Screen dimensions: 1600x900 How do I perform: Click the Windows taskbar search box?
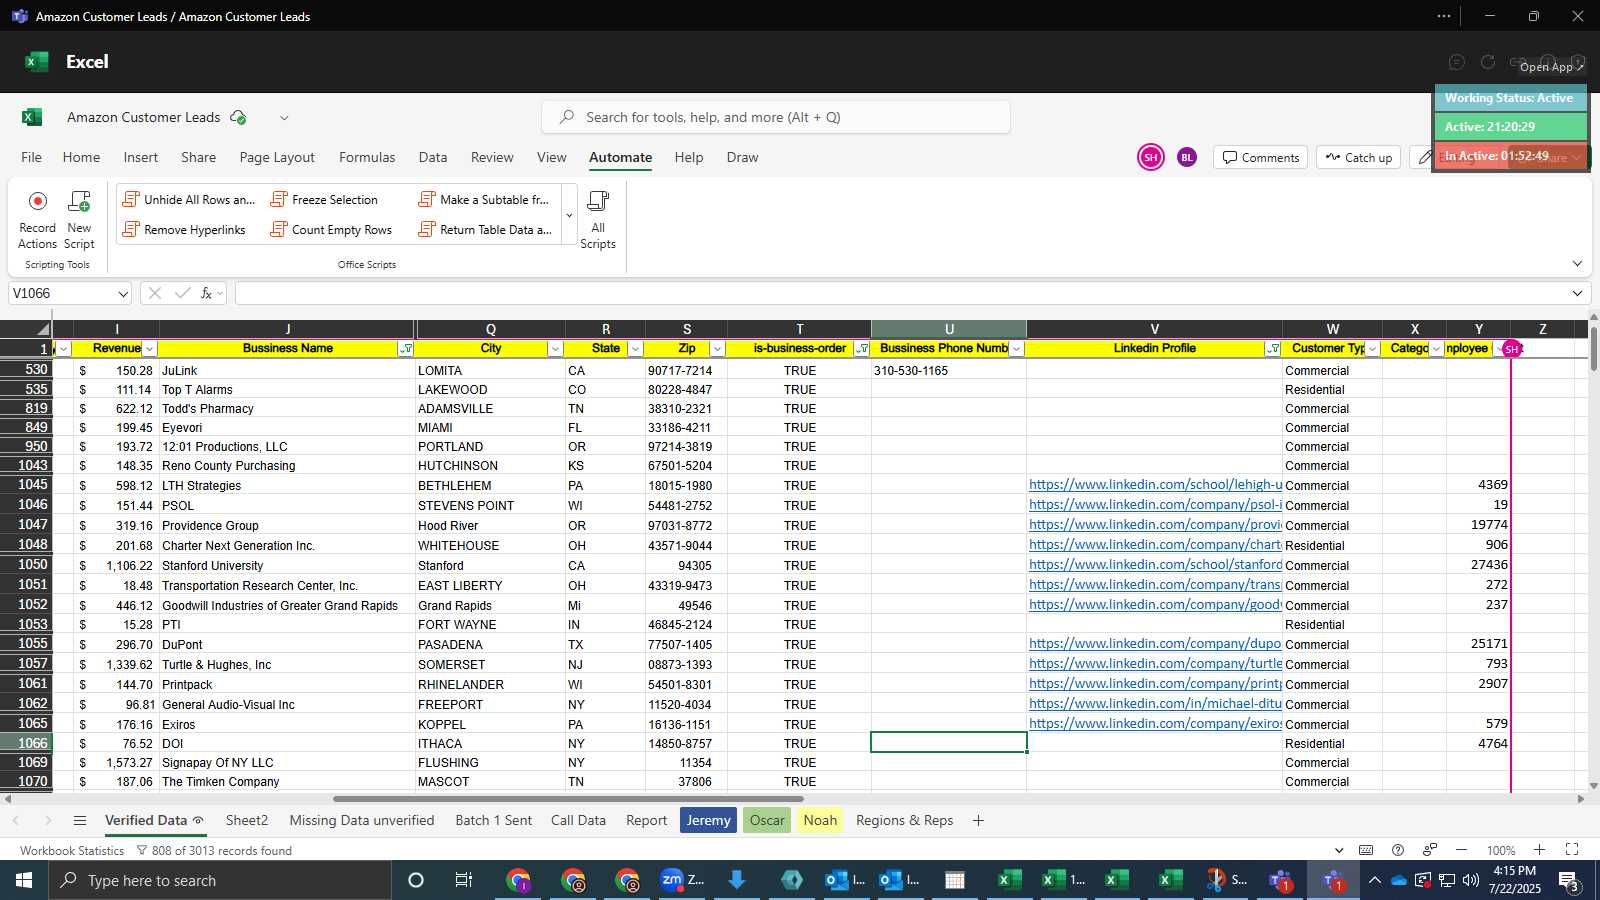coord(220,880)
